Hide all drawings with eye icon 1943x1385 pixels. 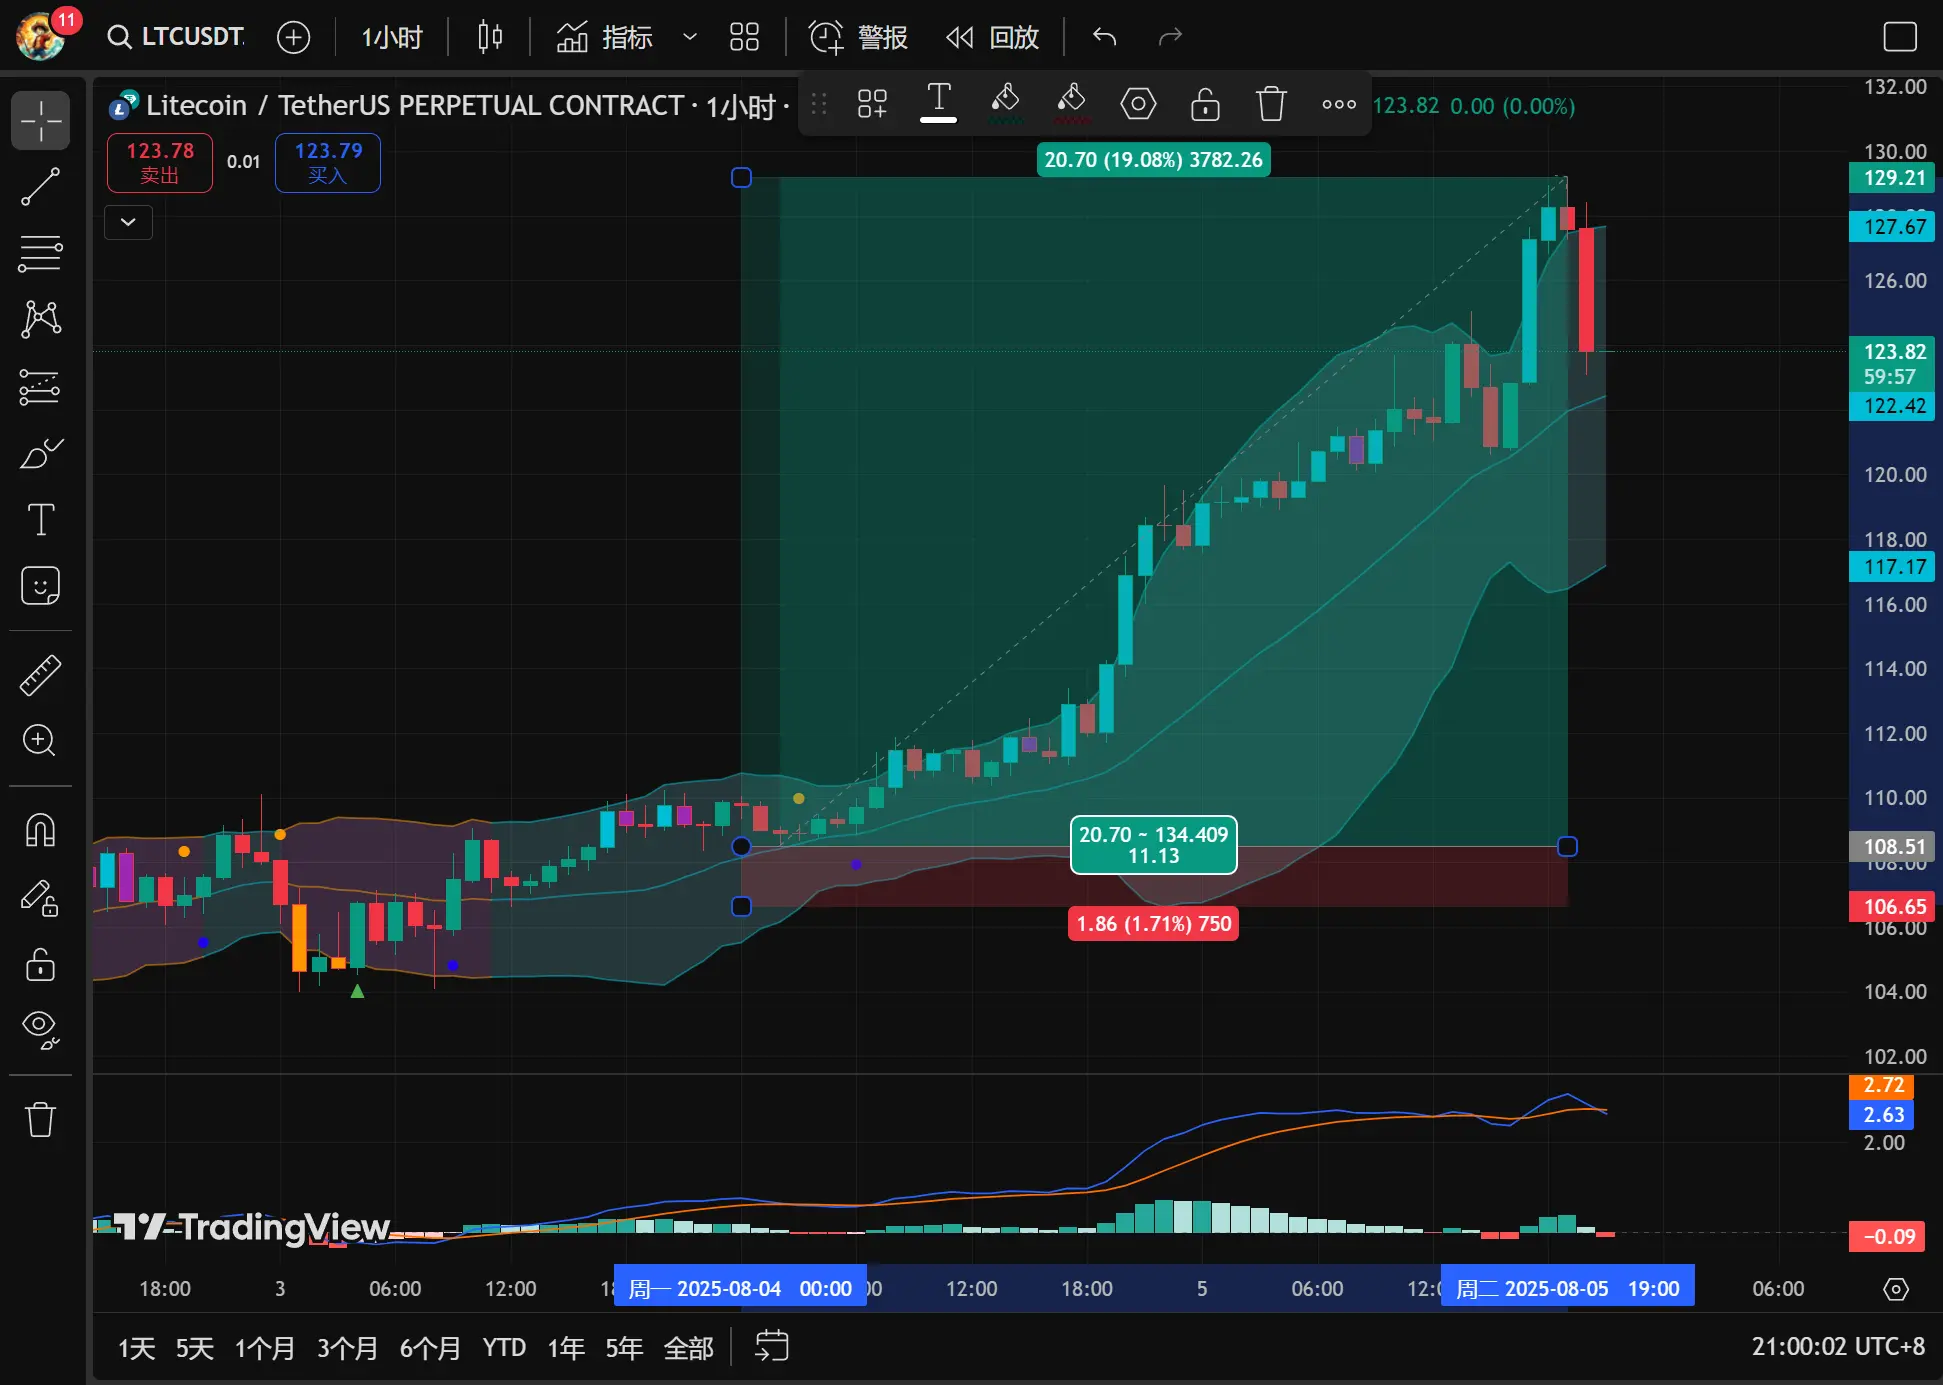(40, 1029)
